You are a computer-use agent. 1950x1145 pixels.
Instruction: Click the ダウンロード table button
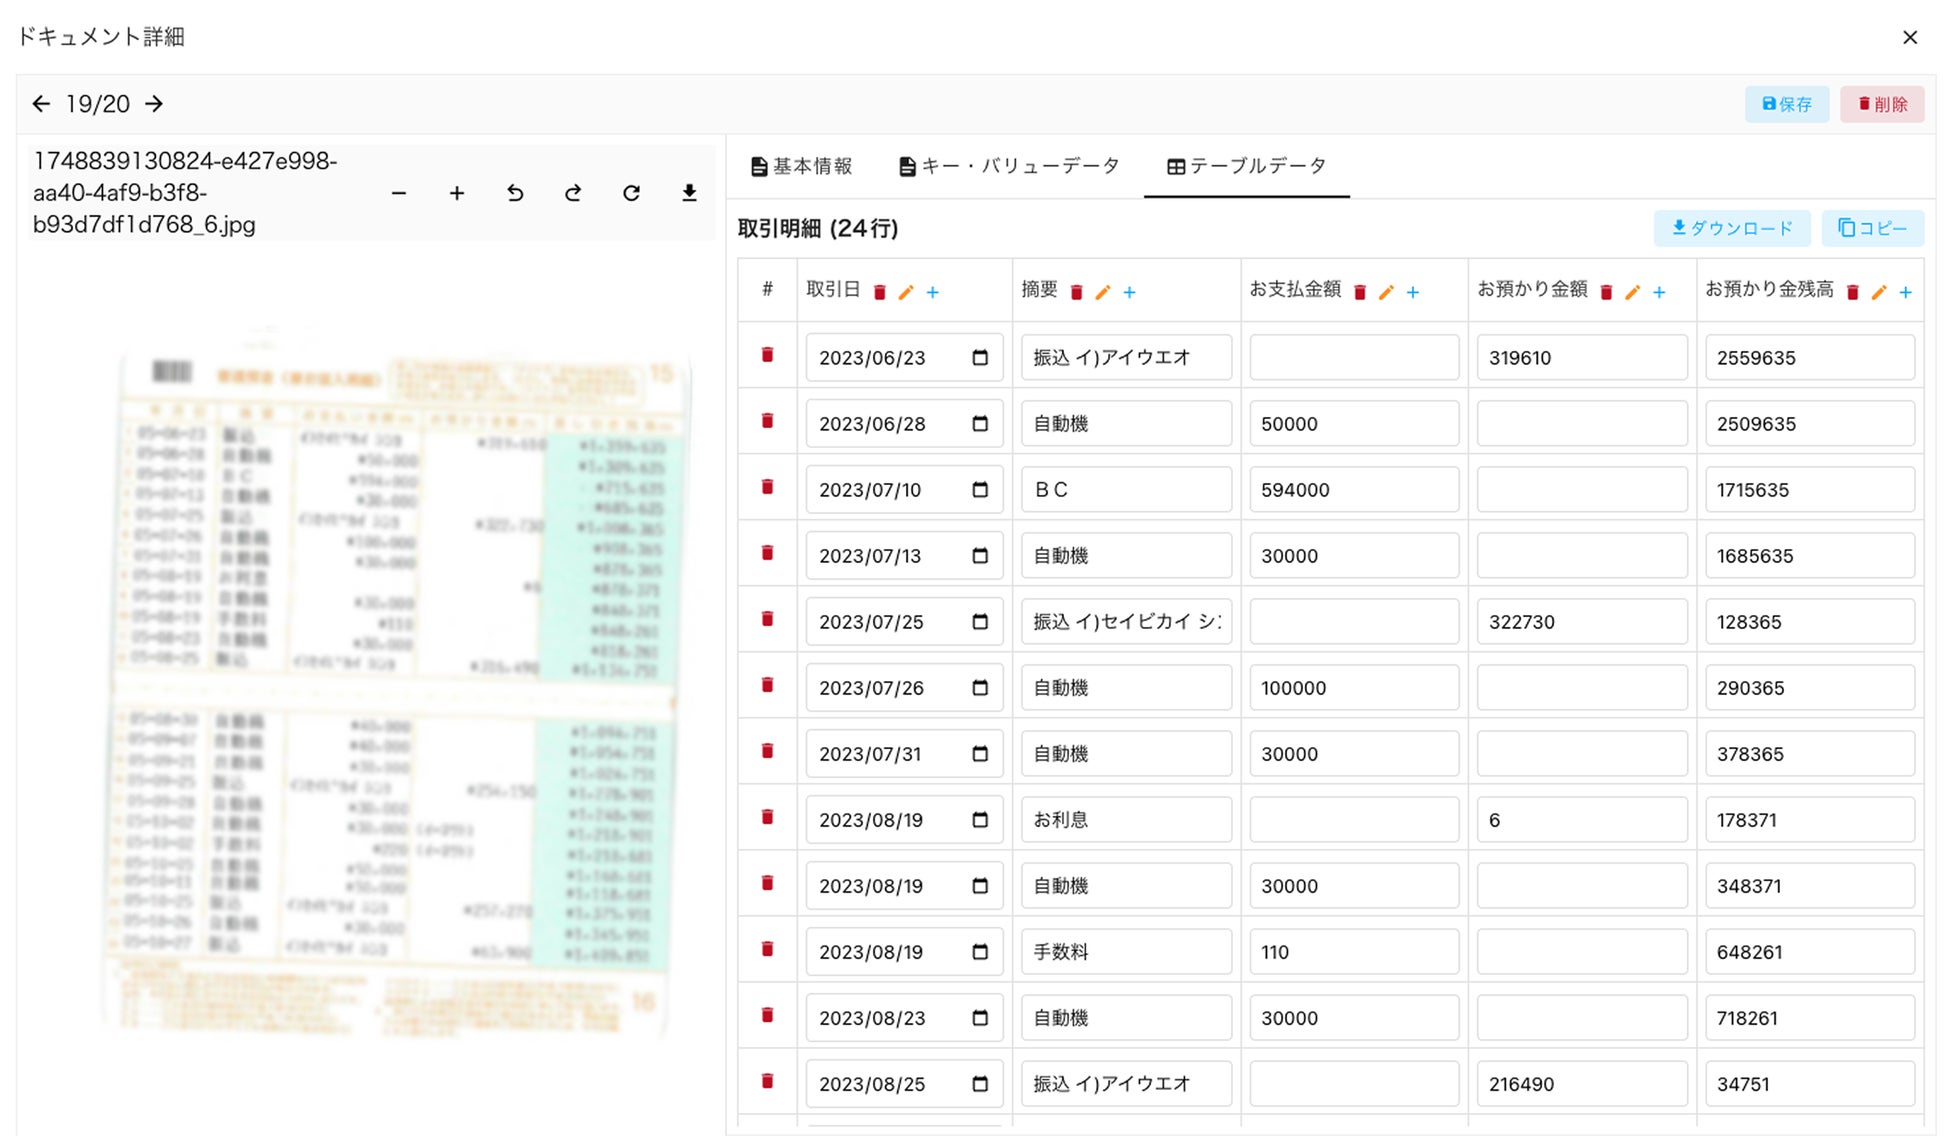tap(1732, 228)
